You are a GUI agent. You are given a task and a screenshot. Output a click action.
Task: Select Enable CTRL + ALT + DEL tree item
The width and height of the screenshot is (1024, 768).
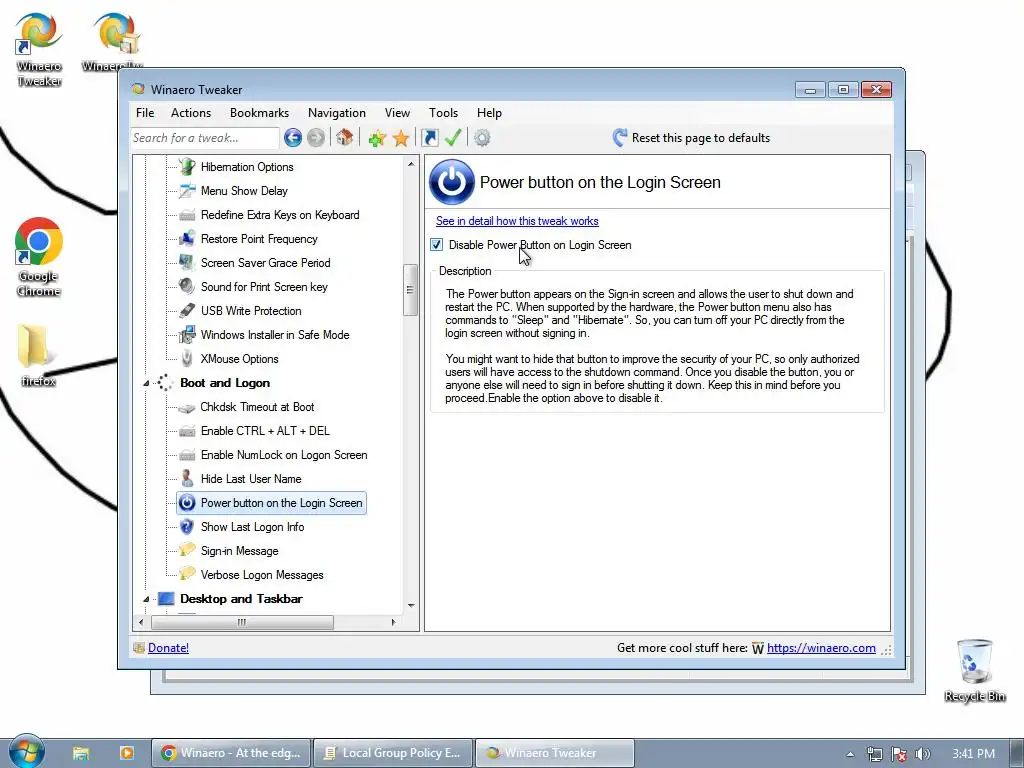(x=265, y=431)
